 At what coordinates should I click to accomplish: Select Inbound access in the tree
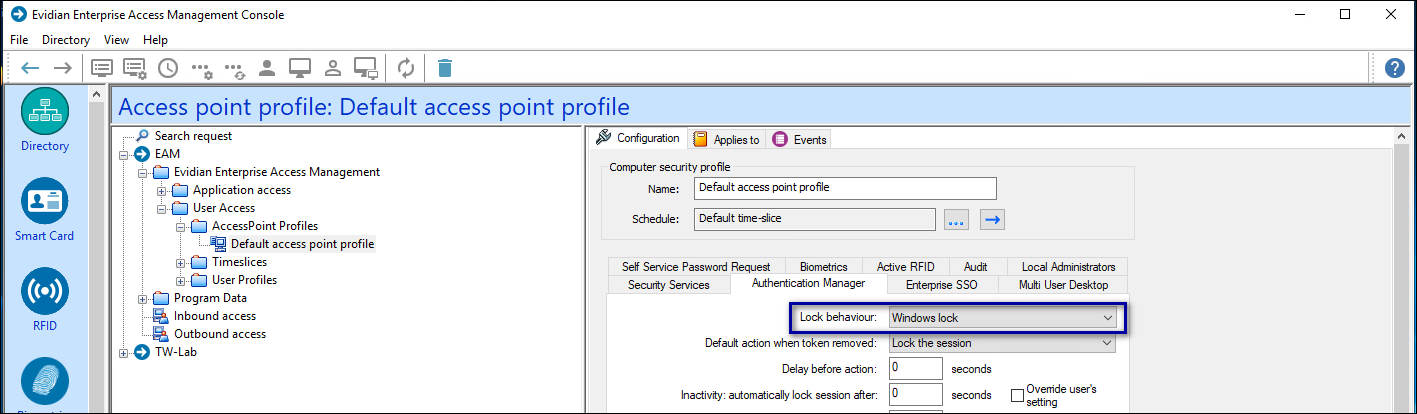(x=214, y=316)
